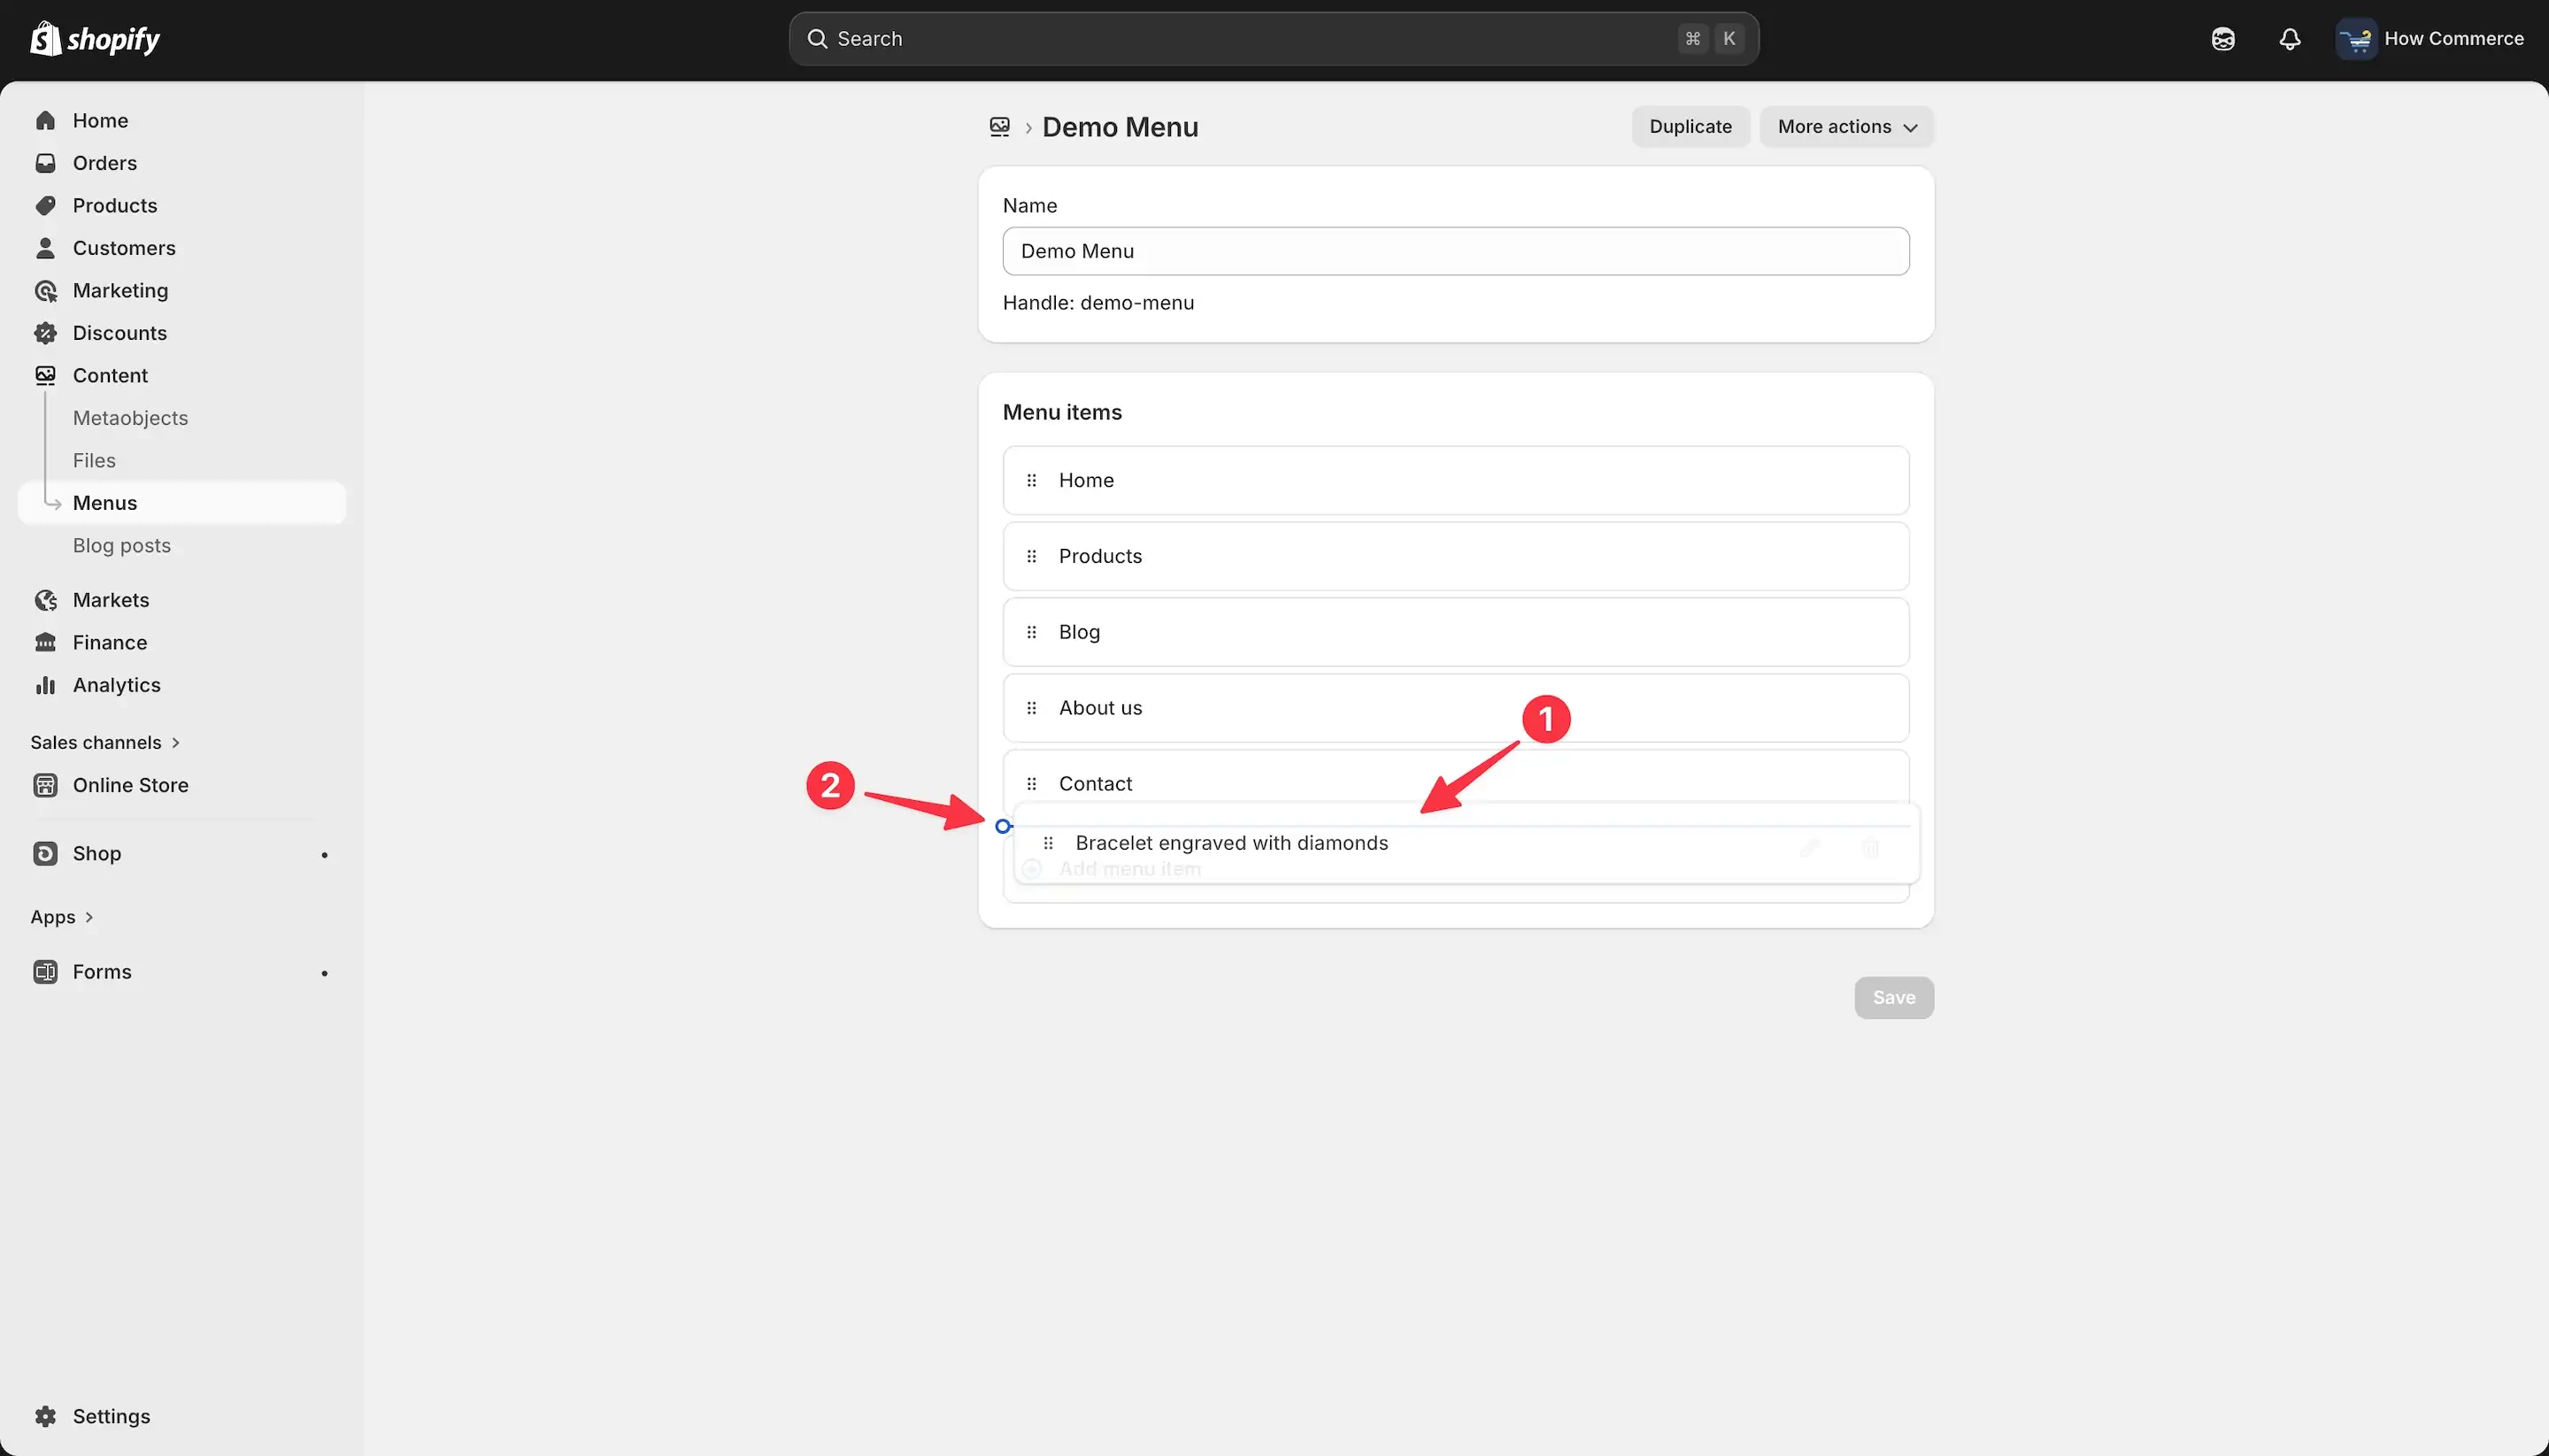Click the 'Handle: demo-menu' text
The width and height of the screenshot is (2549, 1456).
click(1098, 303)
